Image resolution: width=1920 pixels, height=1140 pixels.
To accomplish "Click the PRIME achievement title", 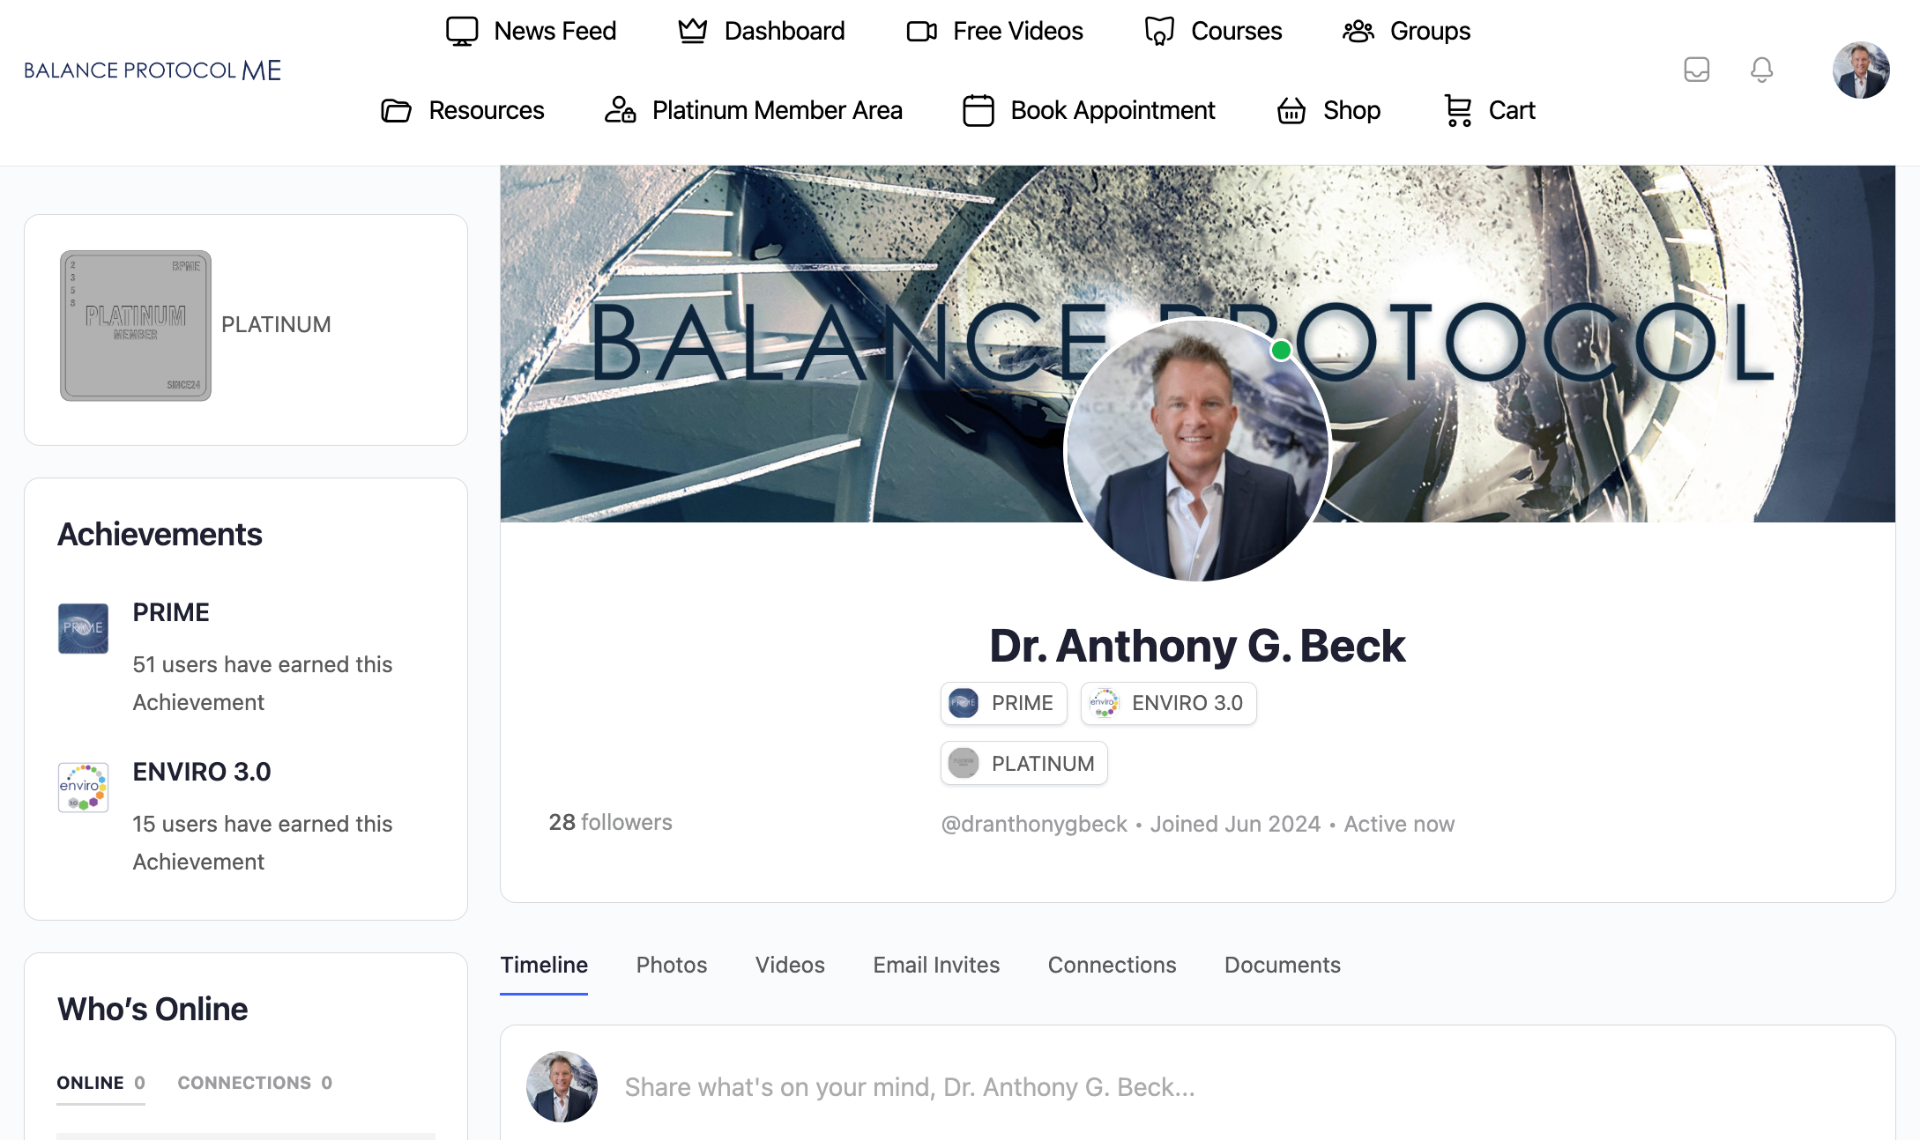I will pos(171,612).
